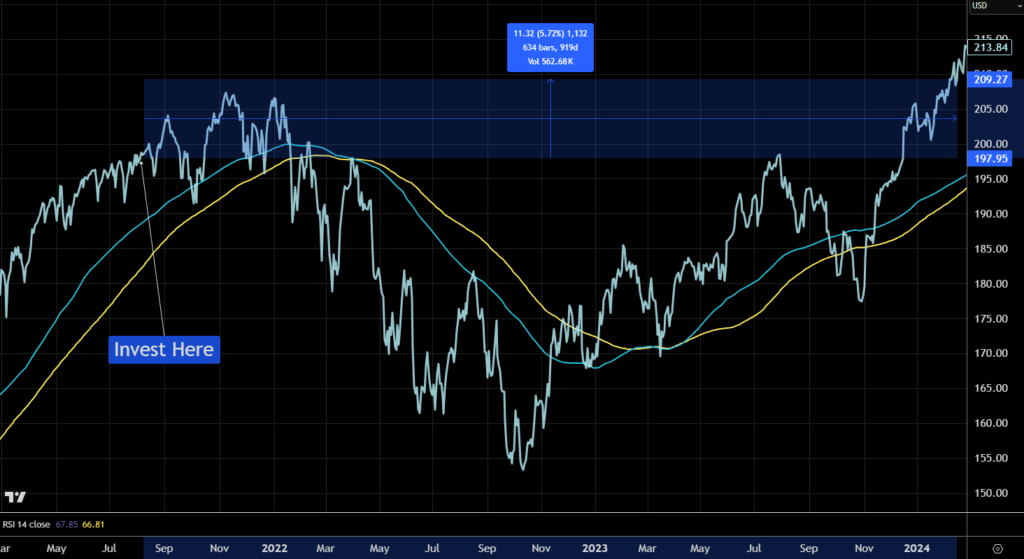Select the 209.27 upper price marker
1024x559 pixels.
[x=989, y=79]
